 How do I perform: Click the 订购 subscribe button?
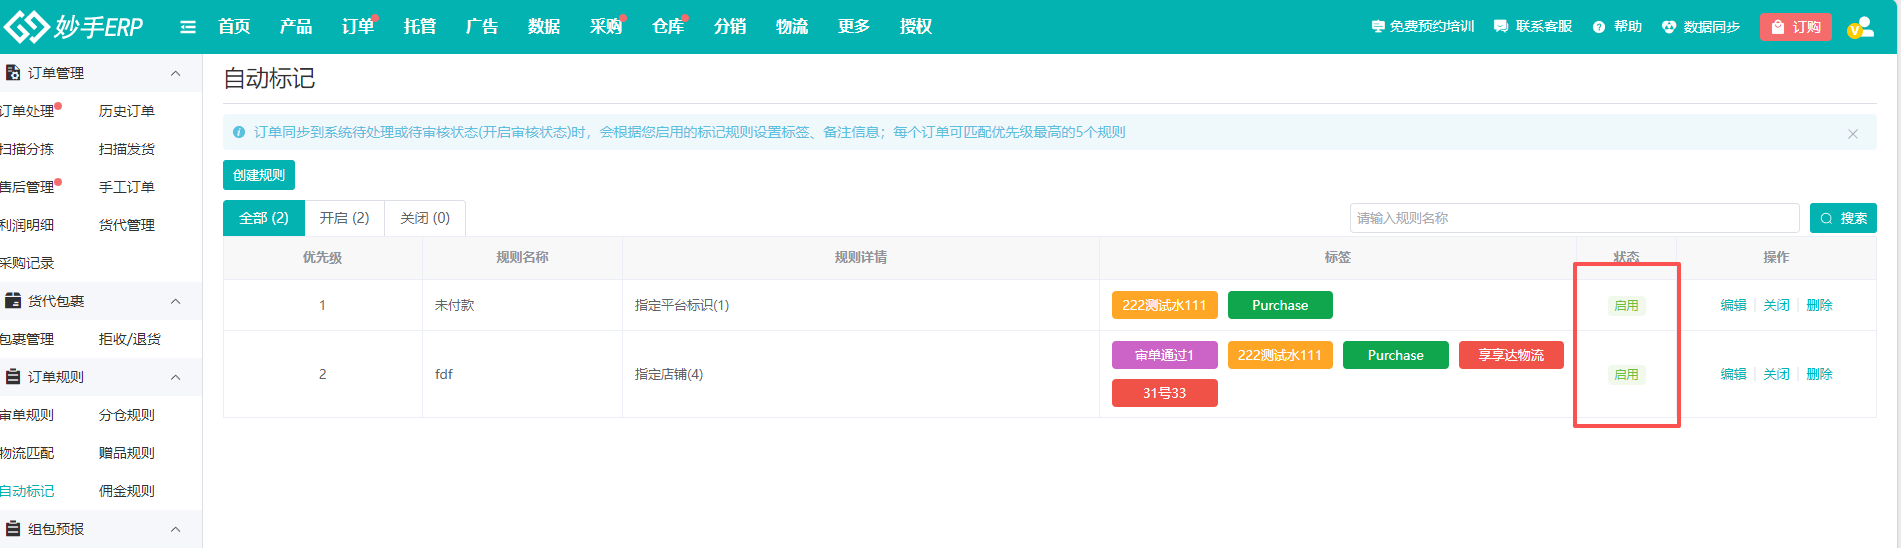coord(1795,27)
